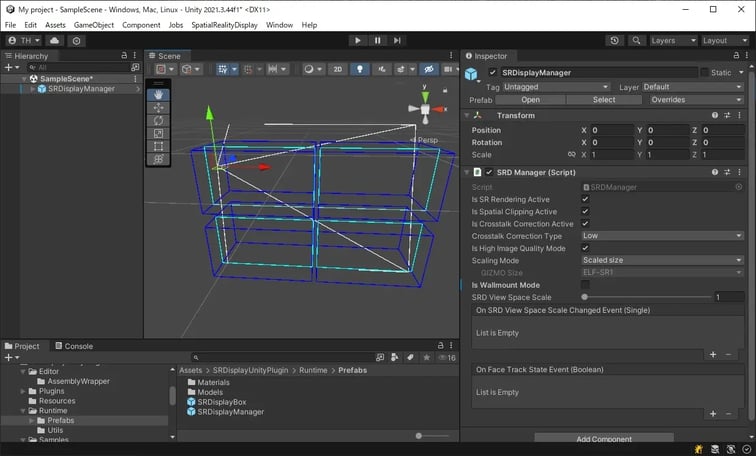Open the global Search icon
This screenshot has width=756, height=456.
pos(636,40)
